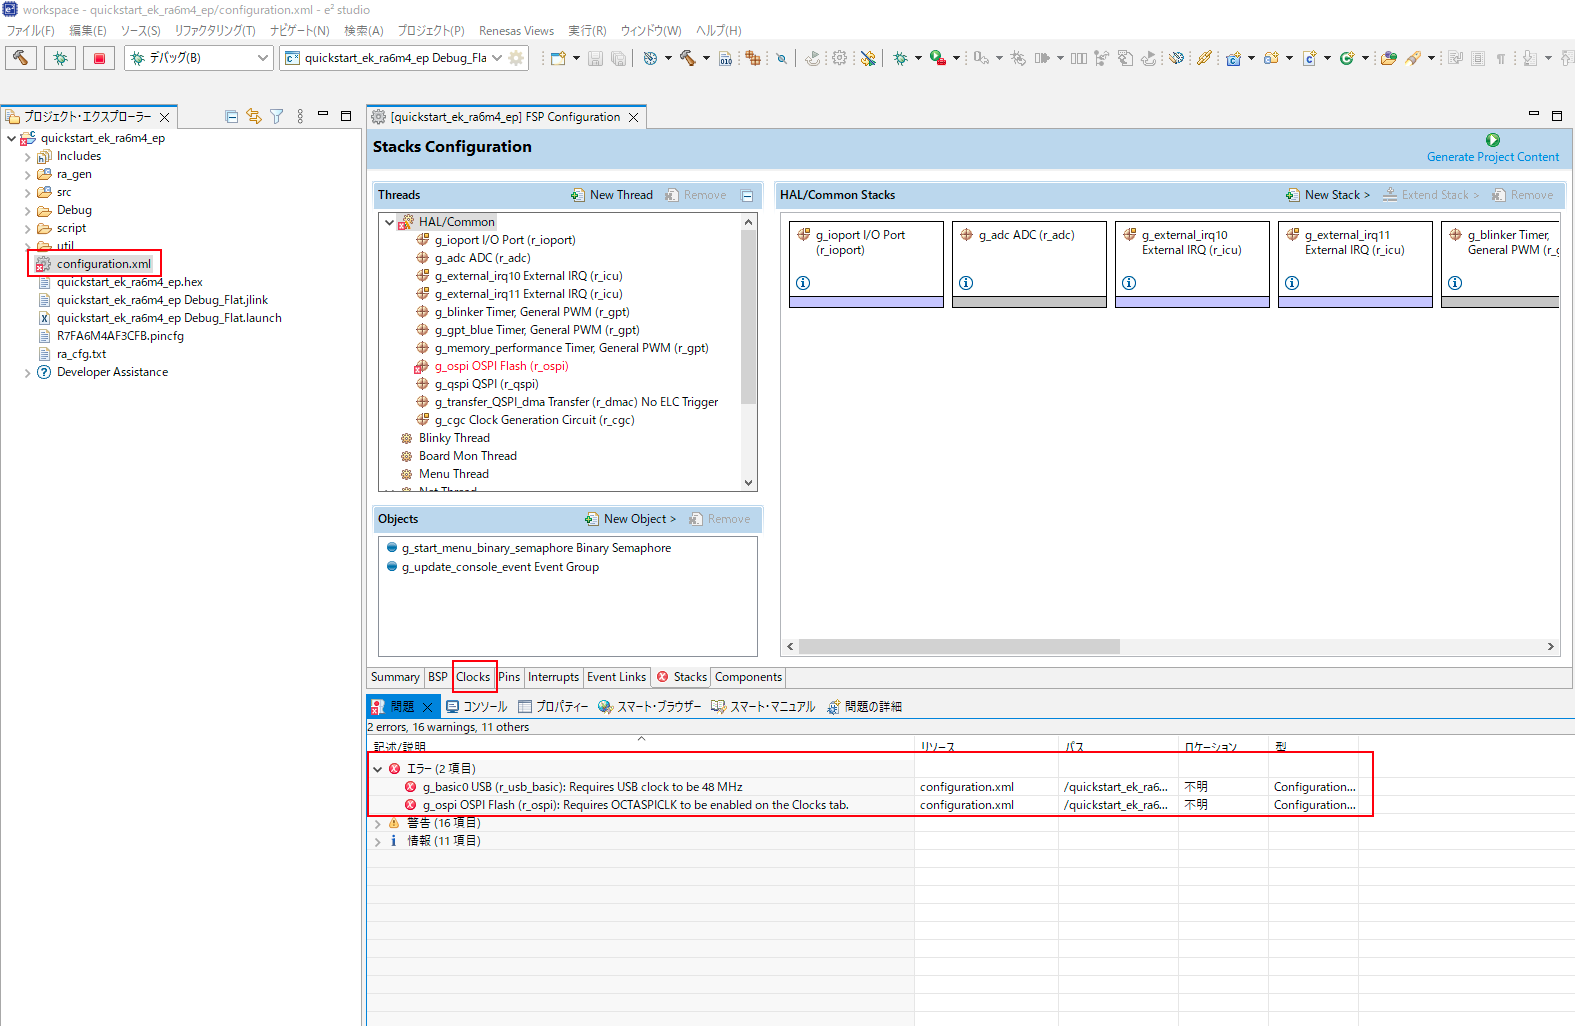This screenshot has height=1026, width=1575.
Task: Click the green Generate Project Content icon
Action: coord(1492,141)
